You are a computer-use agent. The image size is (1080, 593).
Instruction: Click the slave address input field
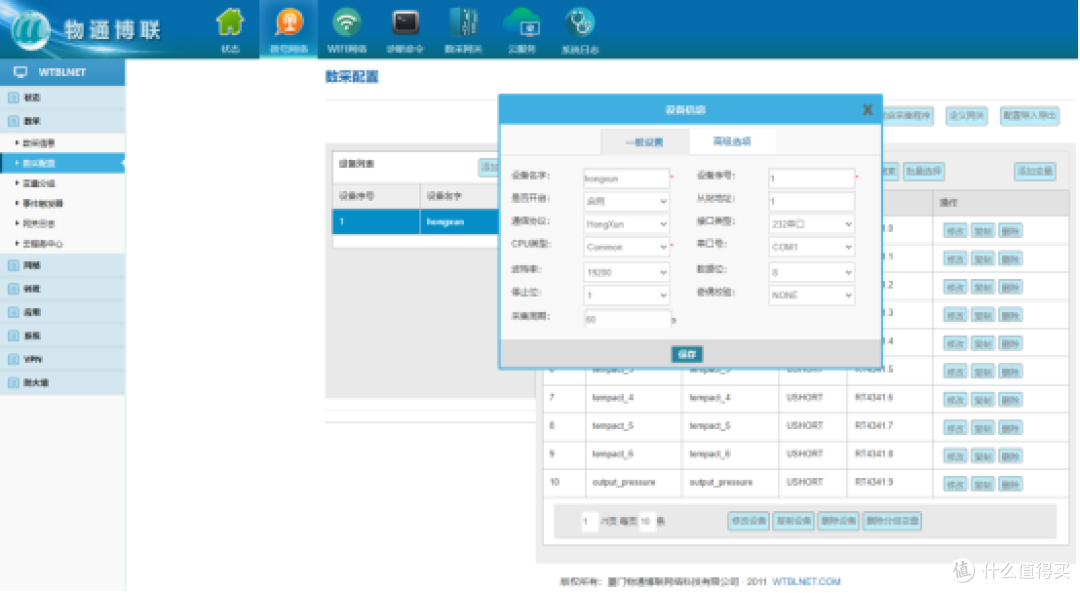[811, 201]
